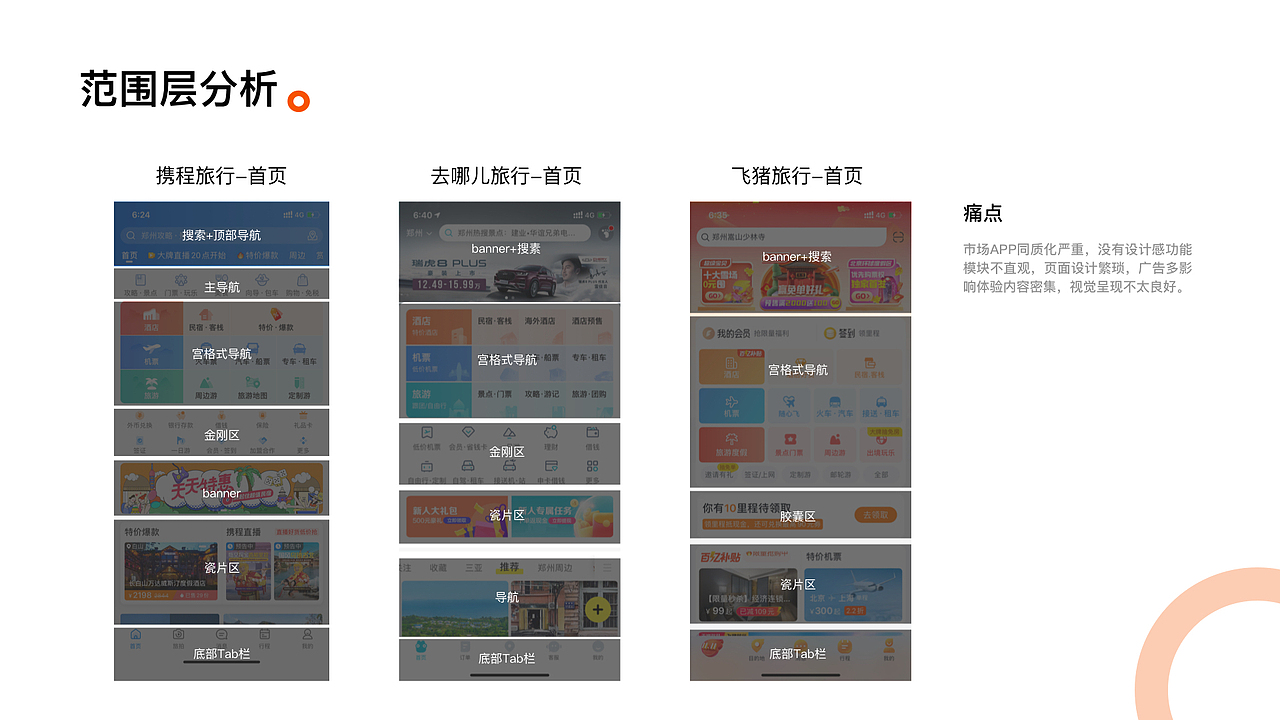This screenshot has width=1280, height=720.
Task: Click Qunar search field with 郑州热搜景点
Action: click(517, 232)
